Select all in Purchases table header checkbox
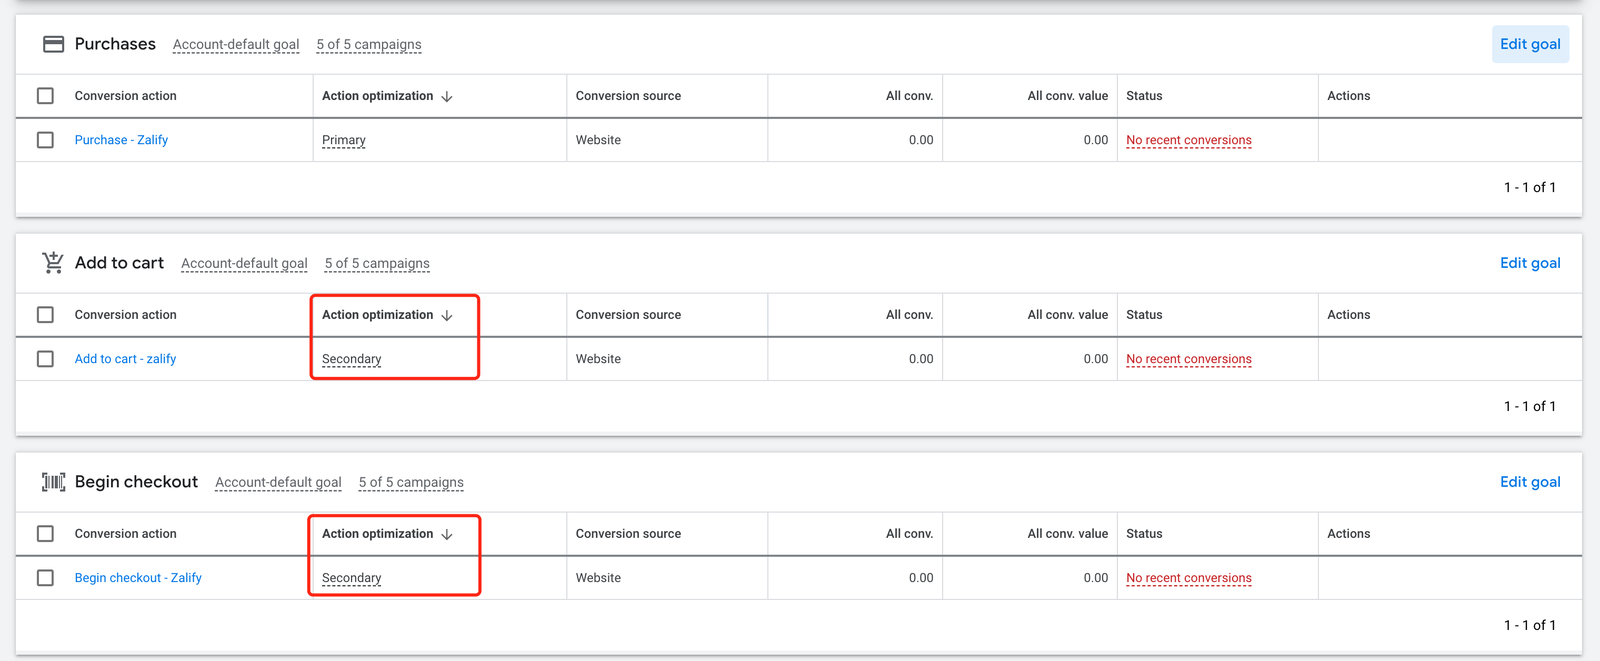 coord(45,96)
